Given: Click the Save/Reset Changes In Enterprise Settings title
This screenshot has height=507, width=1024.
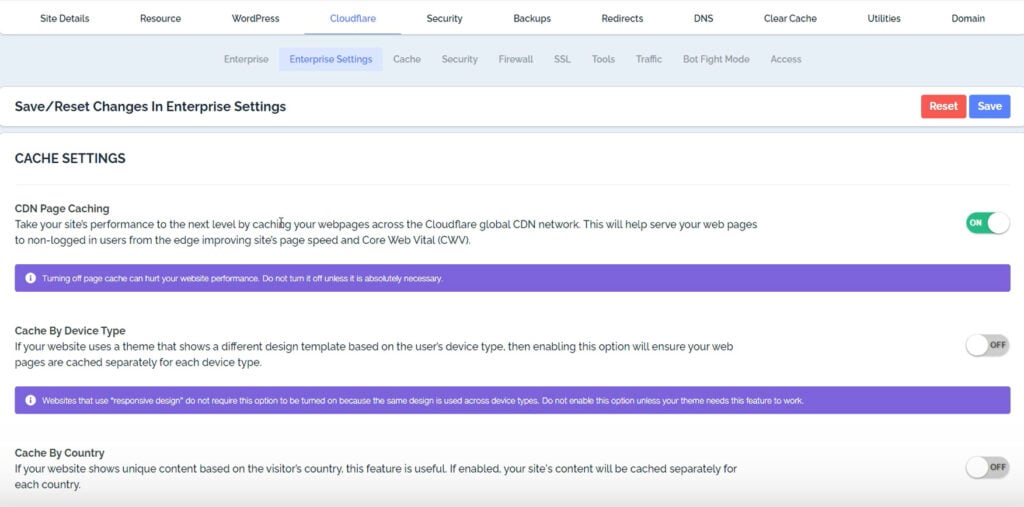Looking at the screenshot, I should point(150,106).
